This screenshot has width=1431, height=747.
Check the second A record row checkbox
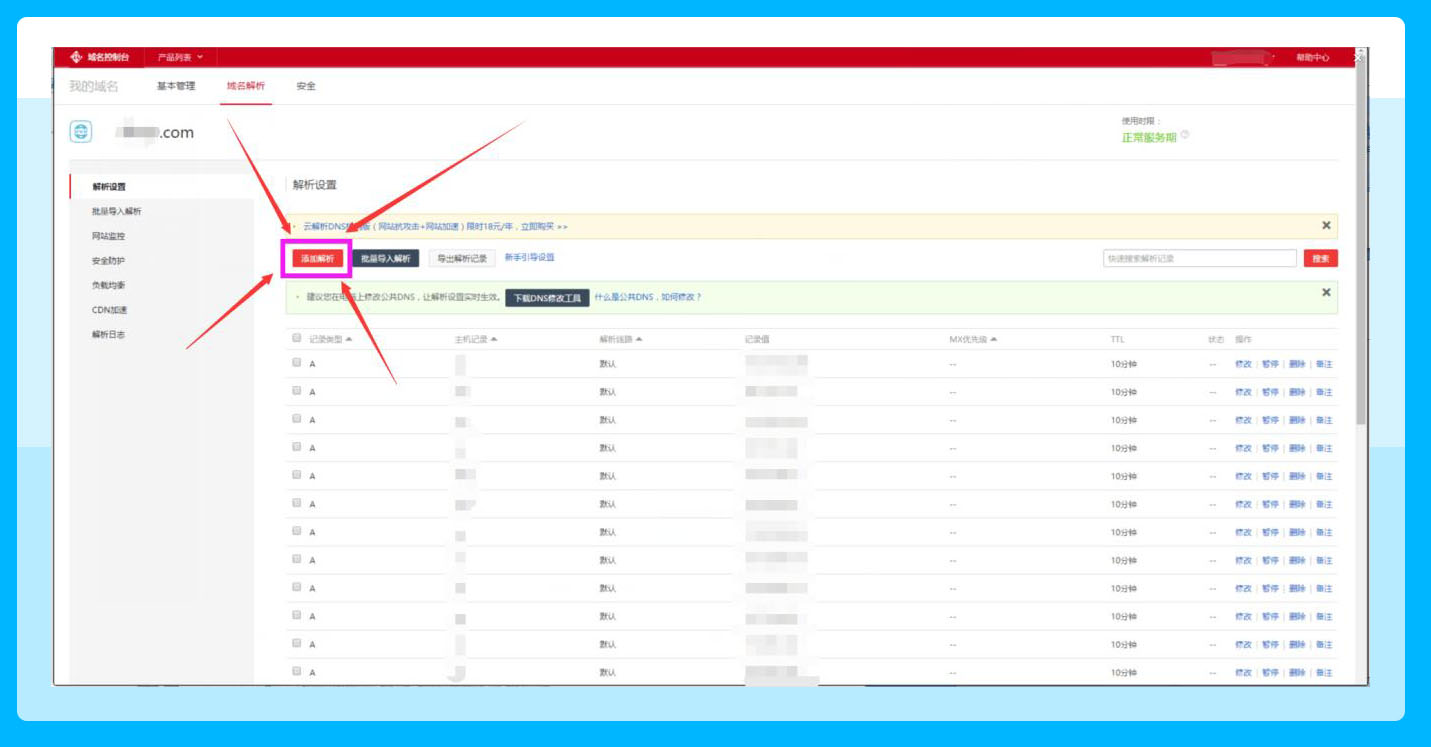(297, 391)
